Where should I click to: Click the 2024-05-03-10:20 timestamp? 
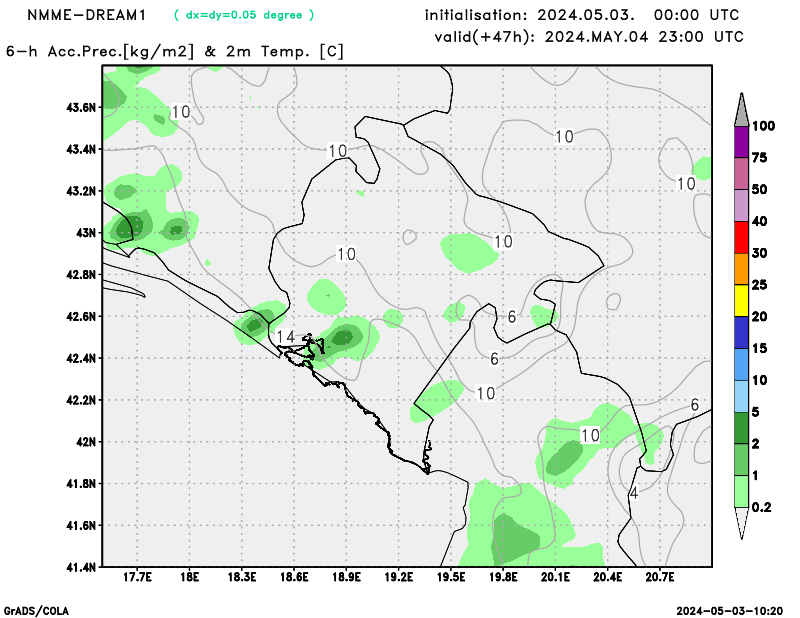730,611
